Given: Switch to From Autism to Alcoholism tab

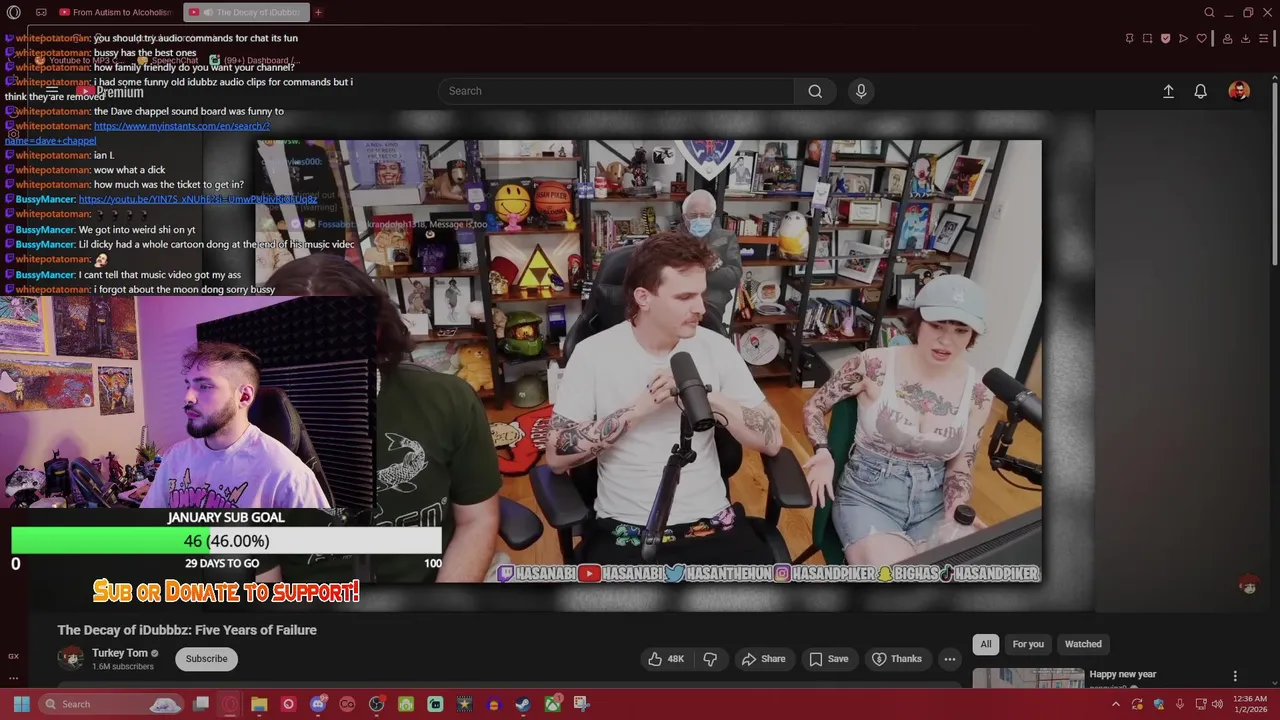Looking at the screenshot, I should (115, 12).
